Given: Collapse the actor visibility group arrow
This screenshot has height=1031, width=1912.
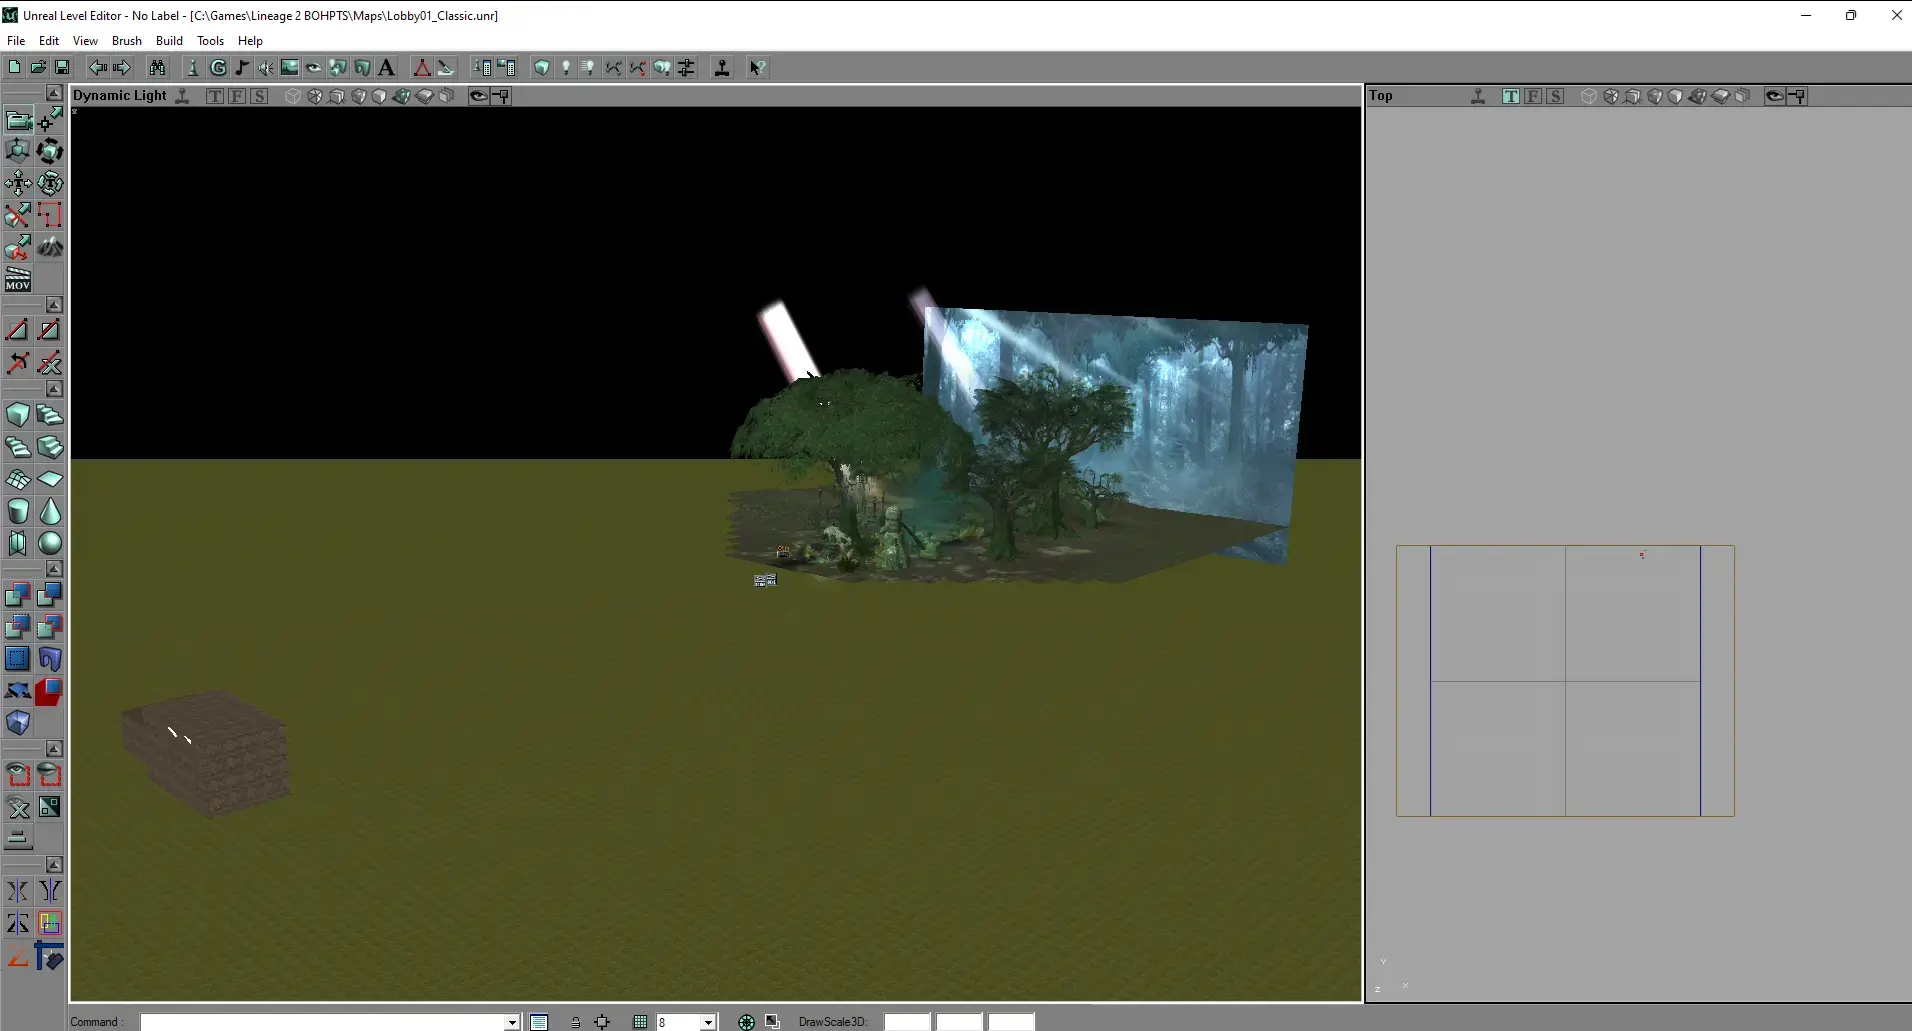Looking at the screenshot, I should click(54, 749).
